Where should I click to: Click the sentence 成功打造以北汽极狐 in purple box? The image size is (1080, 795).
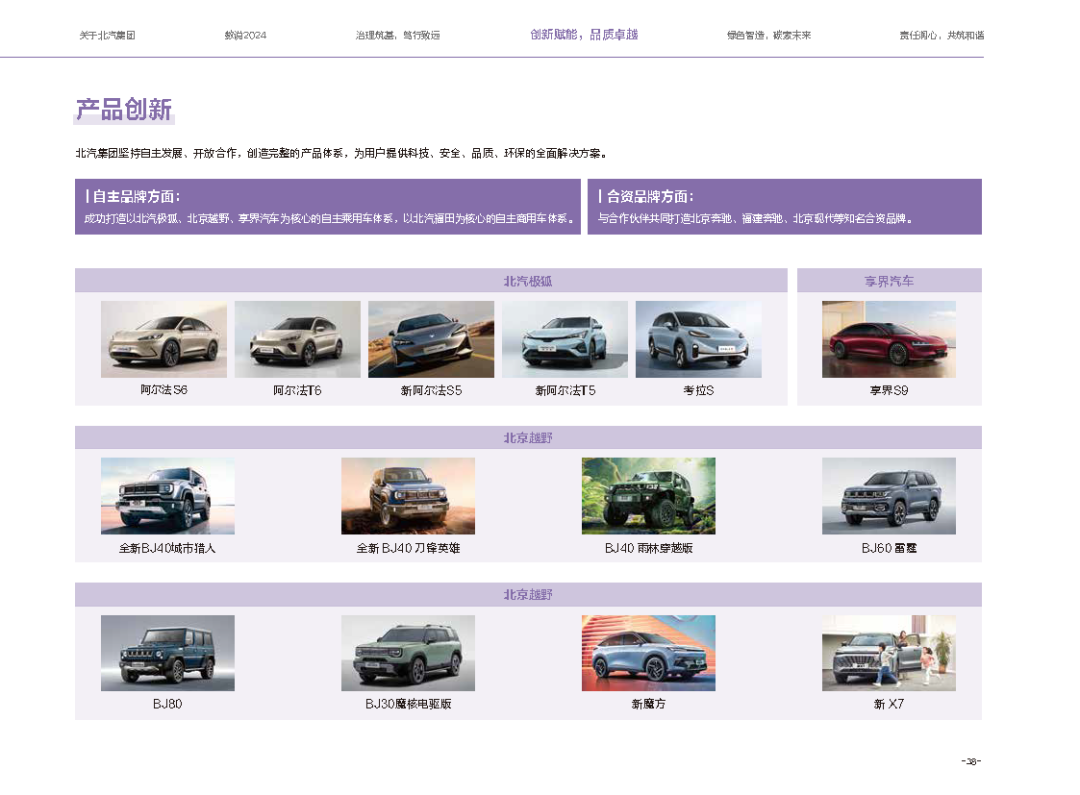329,218
